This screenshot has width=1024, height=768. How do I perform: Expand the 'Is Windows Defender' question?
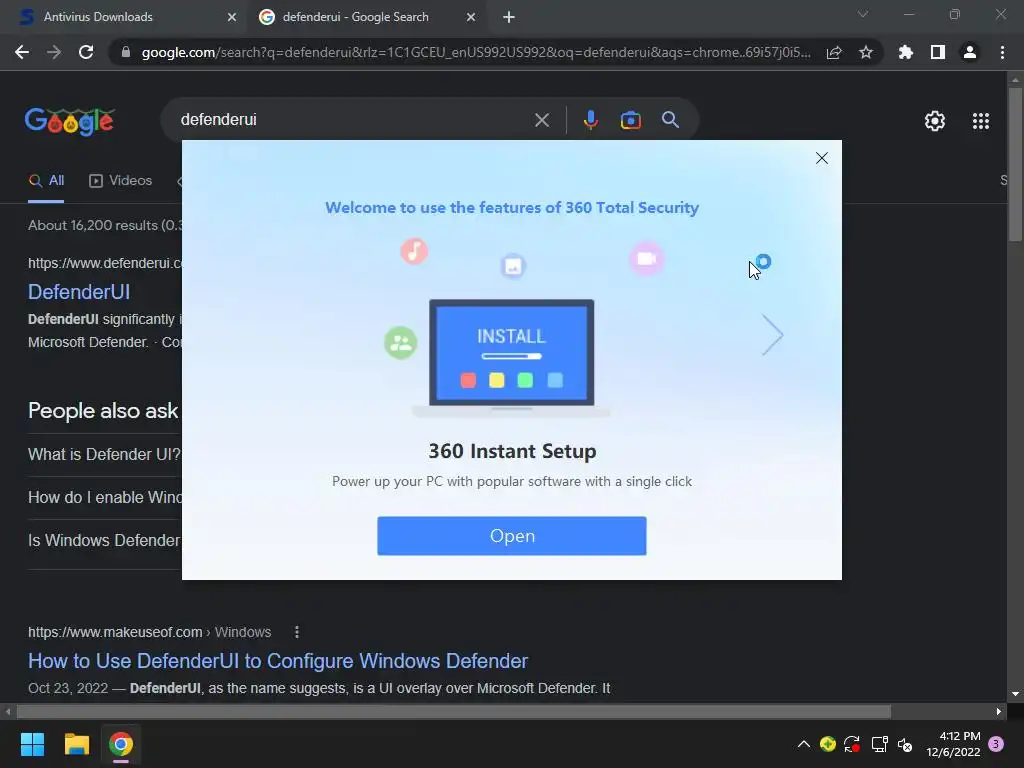pyautogui.click(x=104, y=541)
